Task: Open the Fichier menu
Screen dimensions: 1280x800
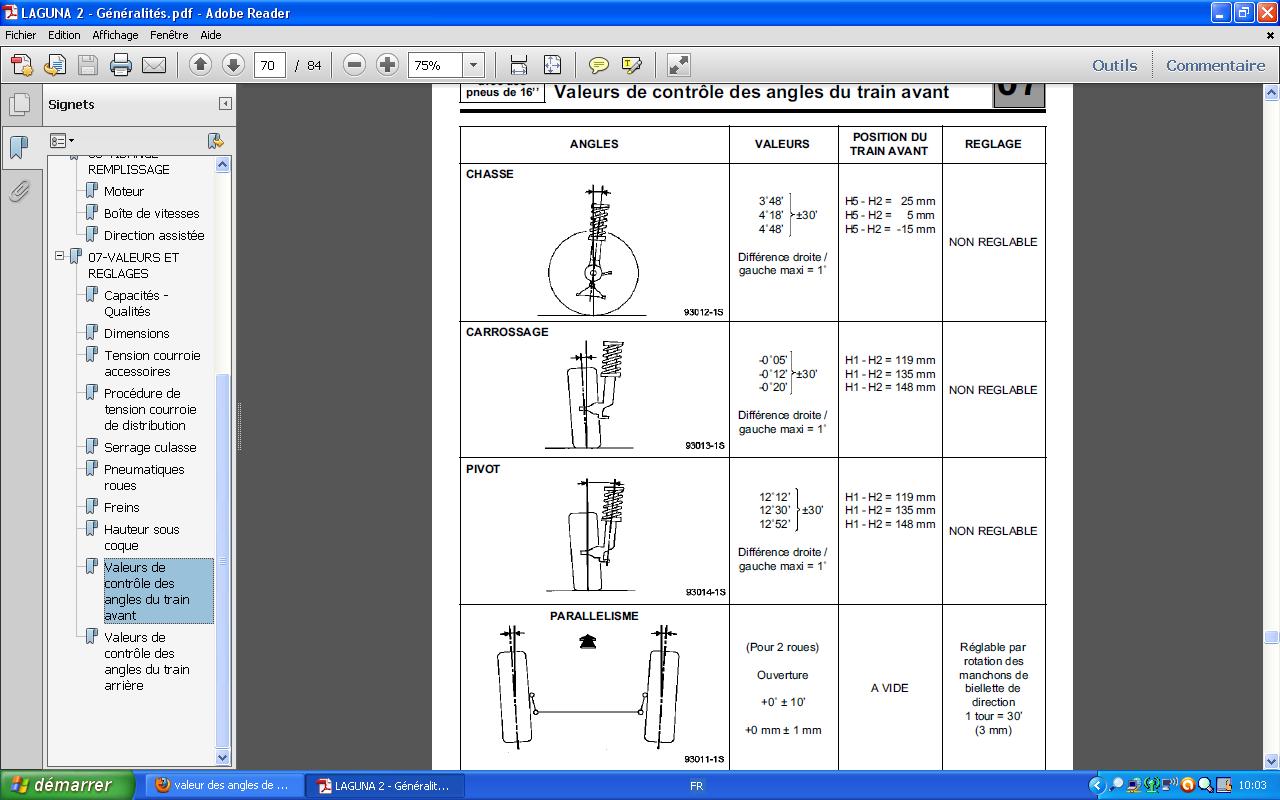Action: coord(21,35)
